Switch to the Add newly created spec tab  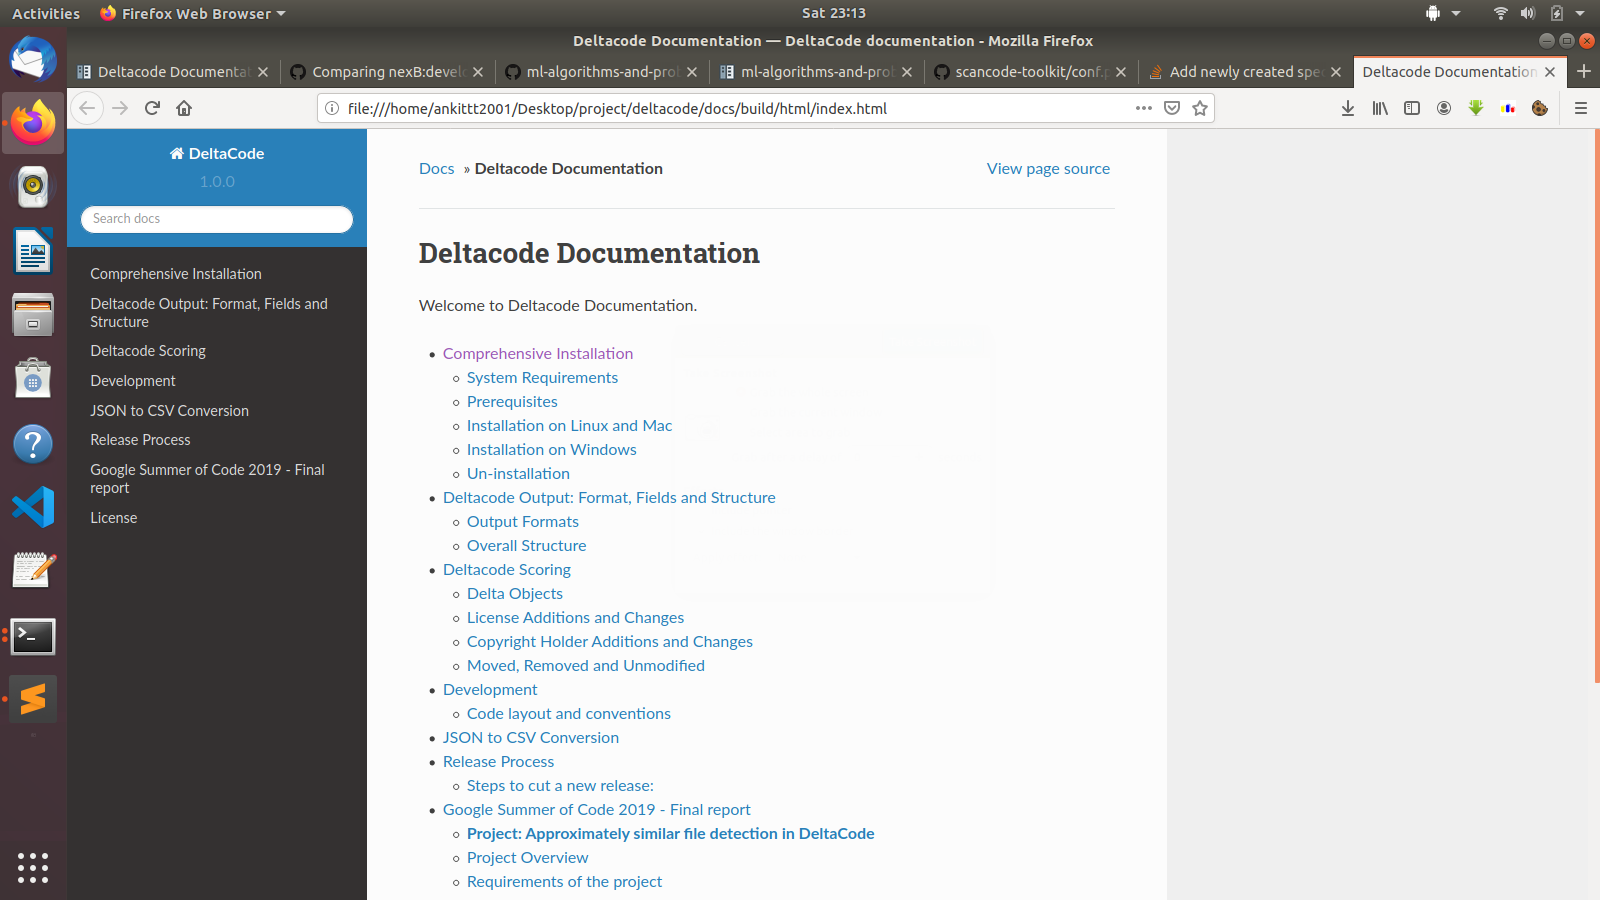1244,72
